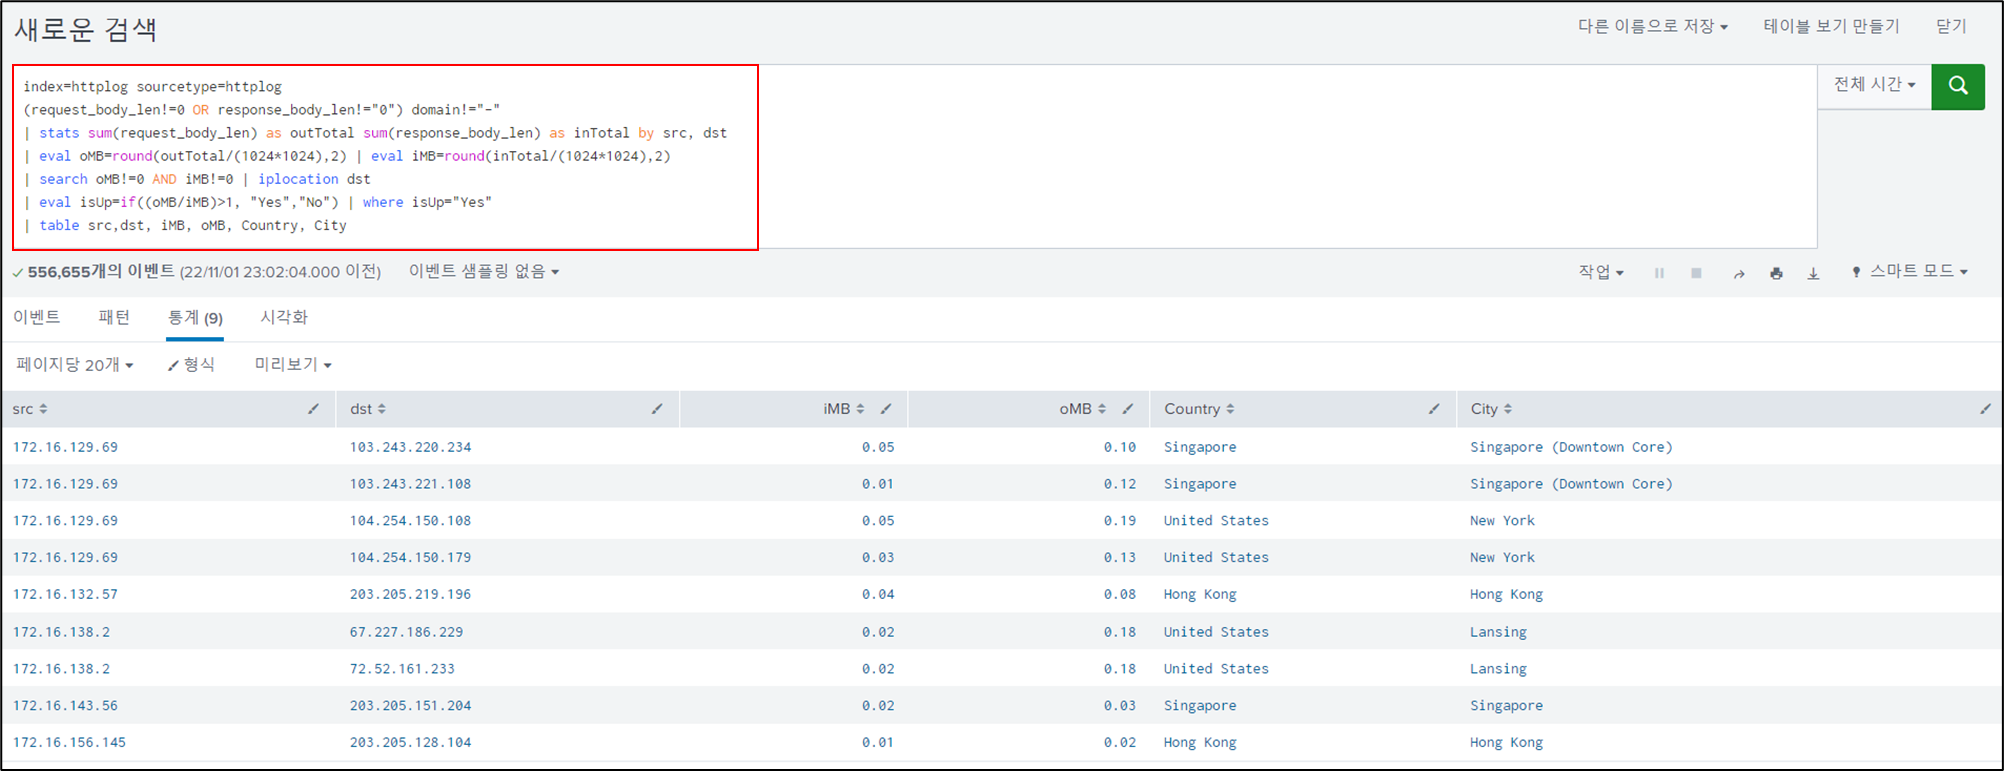2004x771 pixels.
Task: Click dst value 203.205.151.204
Action: (410, 706)
